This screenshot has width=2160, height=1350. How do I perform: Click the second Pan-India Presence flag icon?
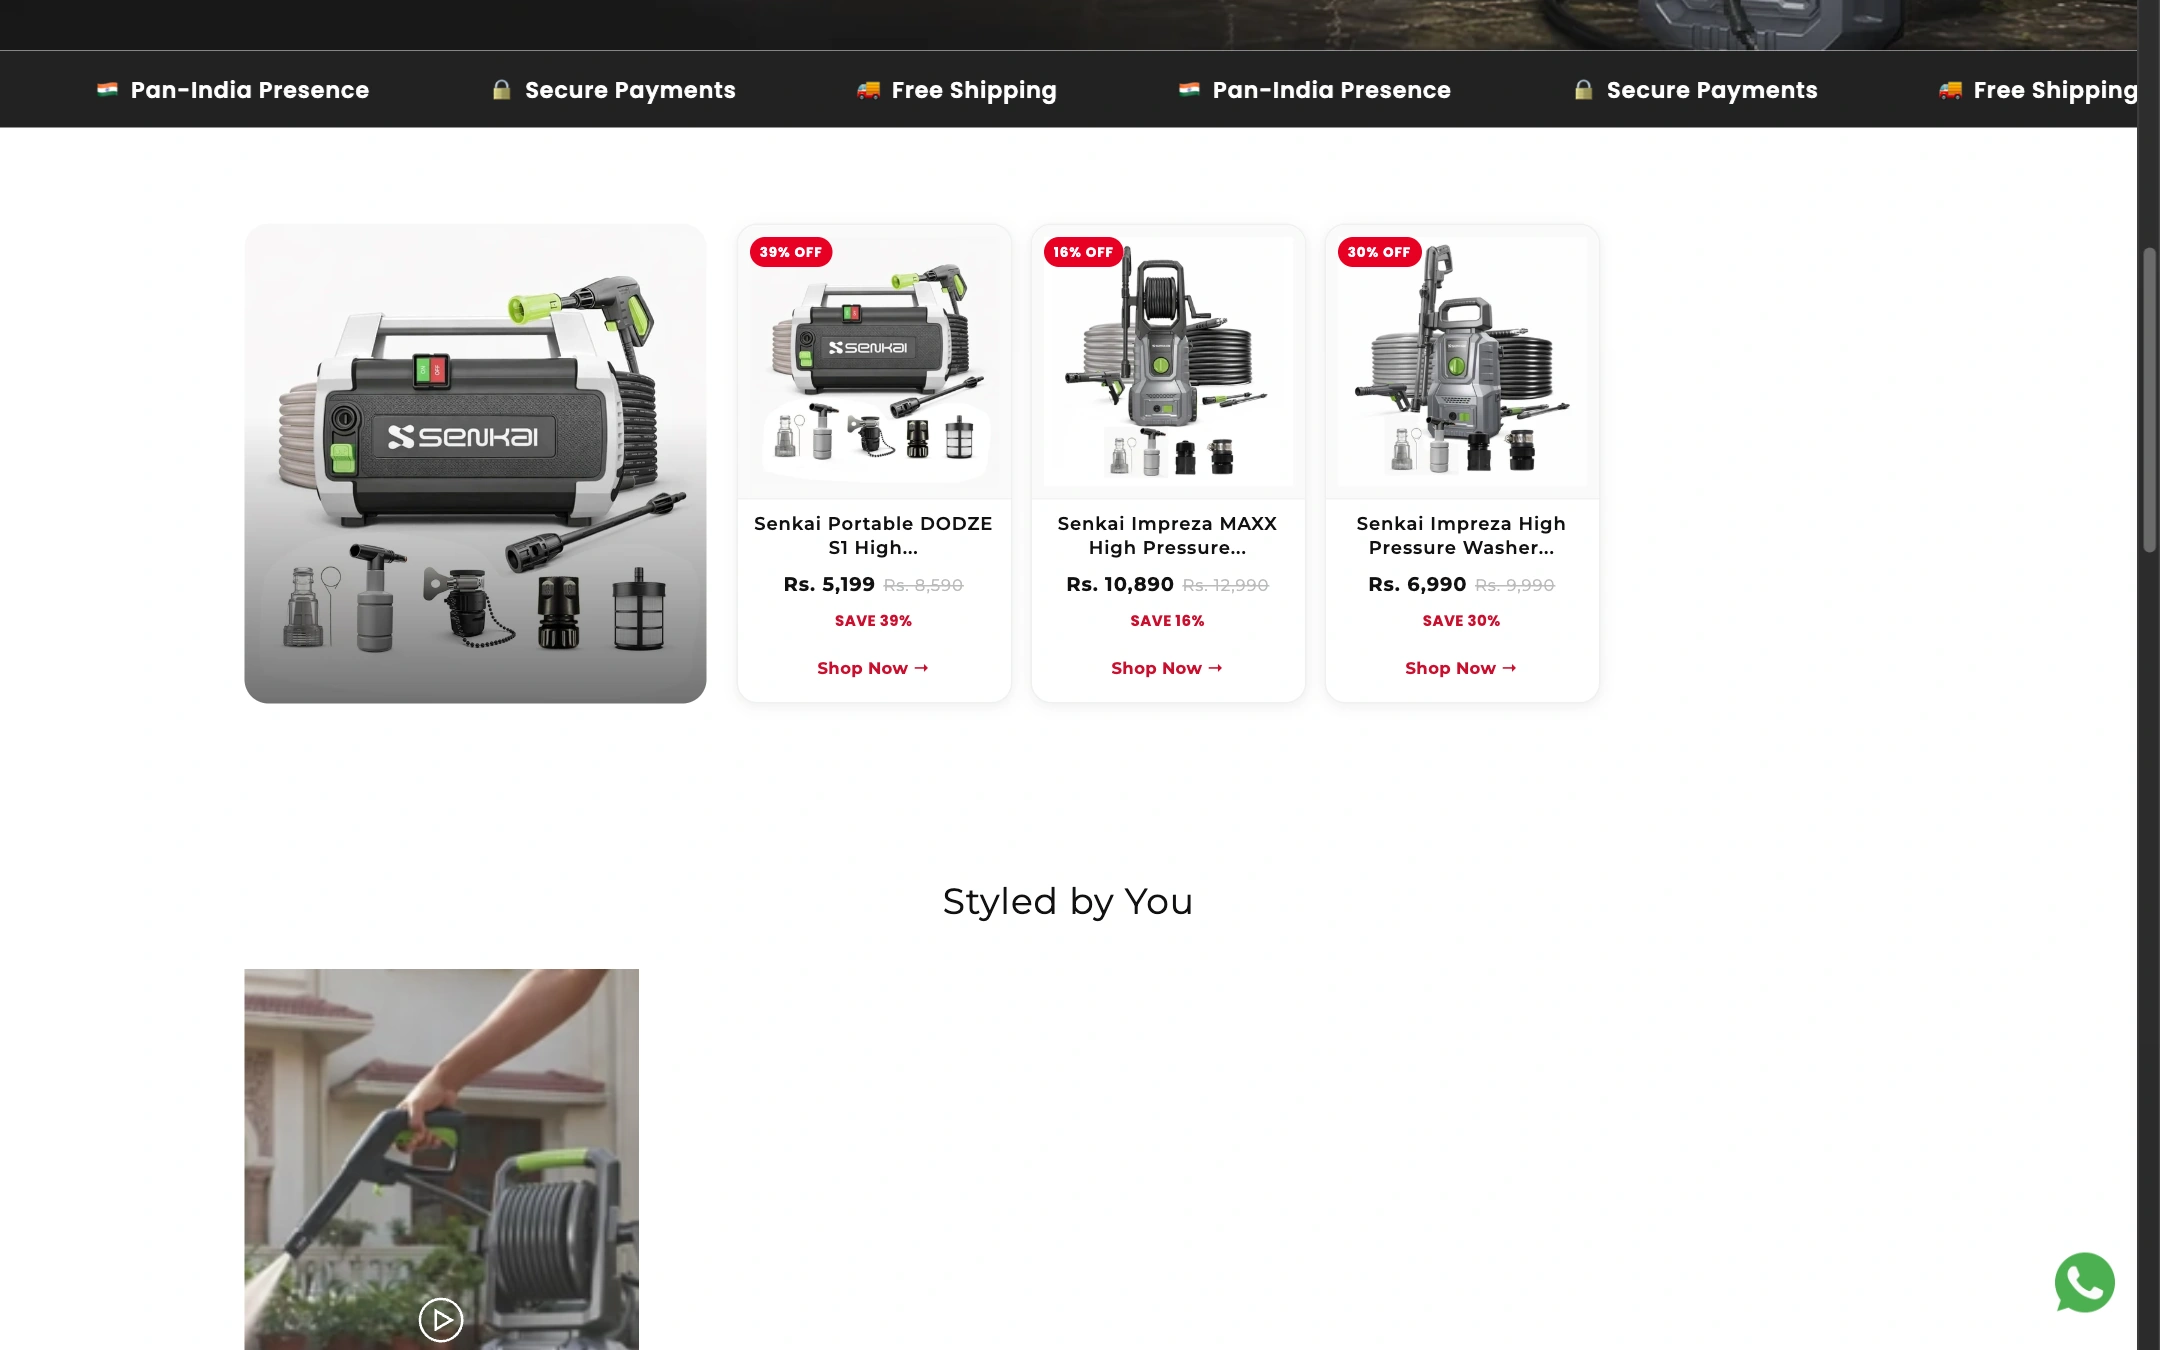[x=1189, y=90]
